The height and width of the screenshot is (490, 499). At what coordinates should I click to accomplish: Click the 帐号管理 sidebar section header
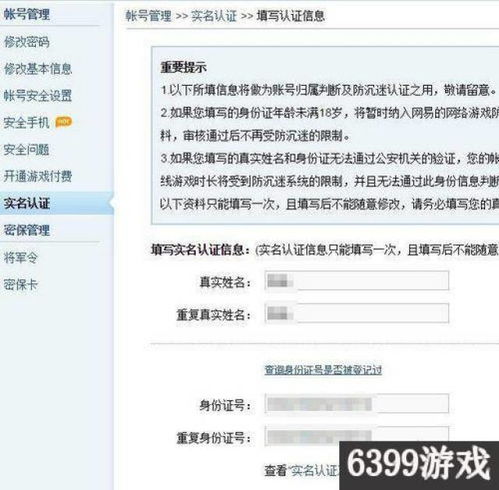coord(27,14)
